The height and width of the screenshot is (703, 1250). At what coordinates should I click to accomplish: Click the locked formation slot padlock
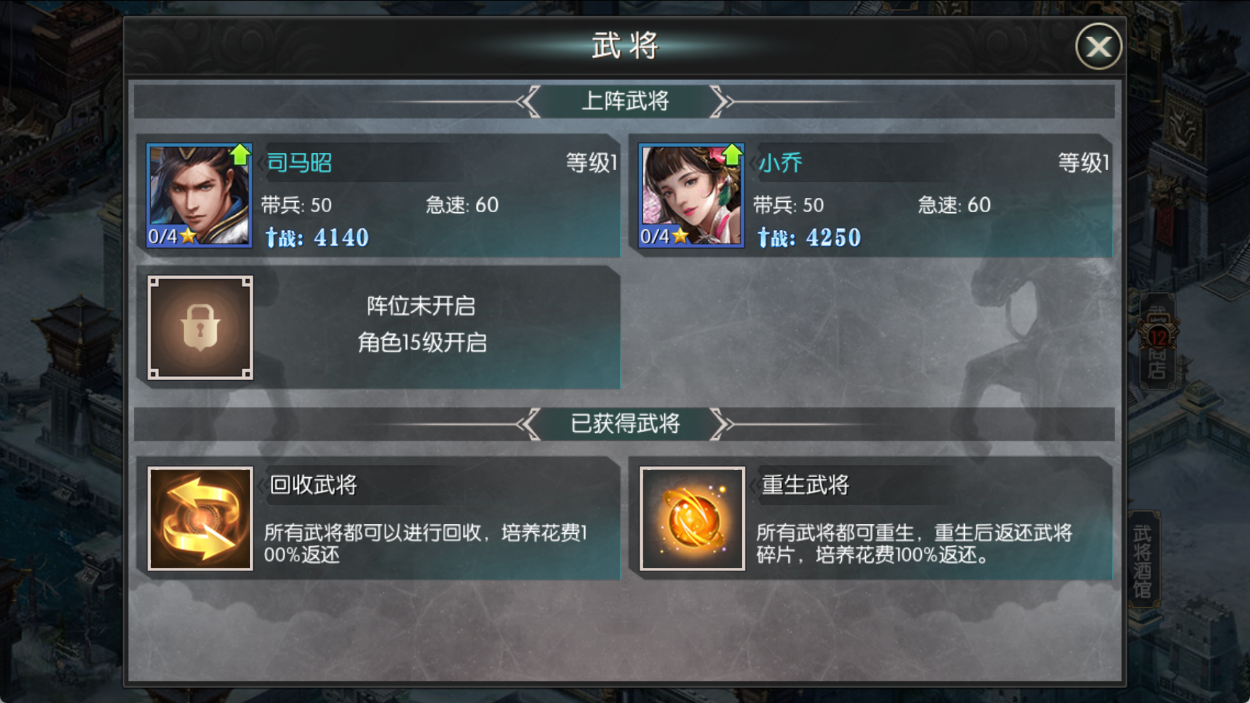200,327
